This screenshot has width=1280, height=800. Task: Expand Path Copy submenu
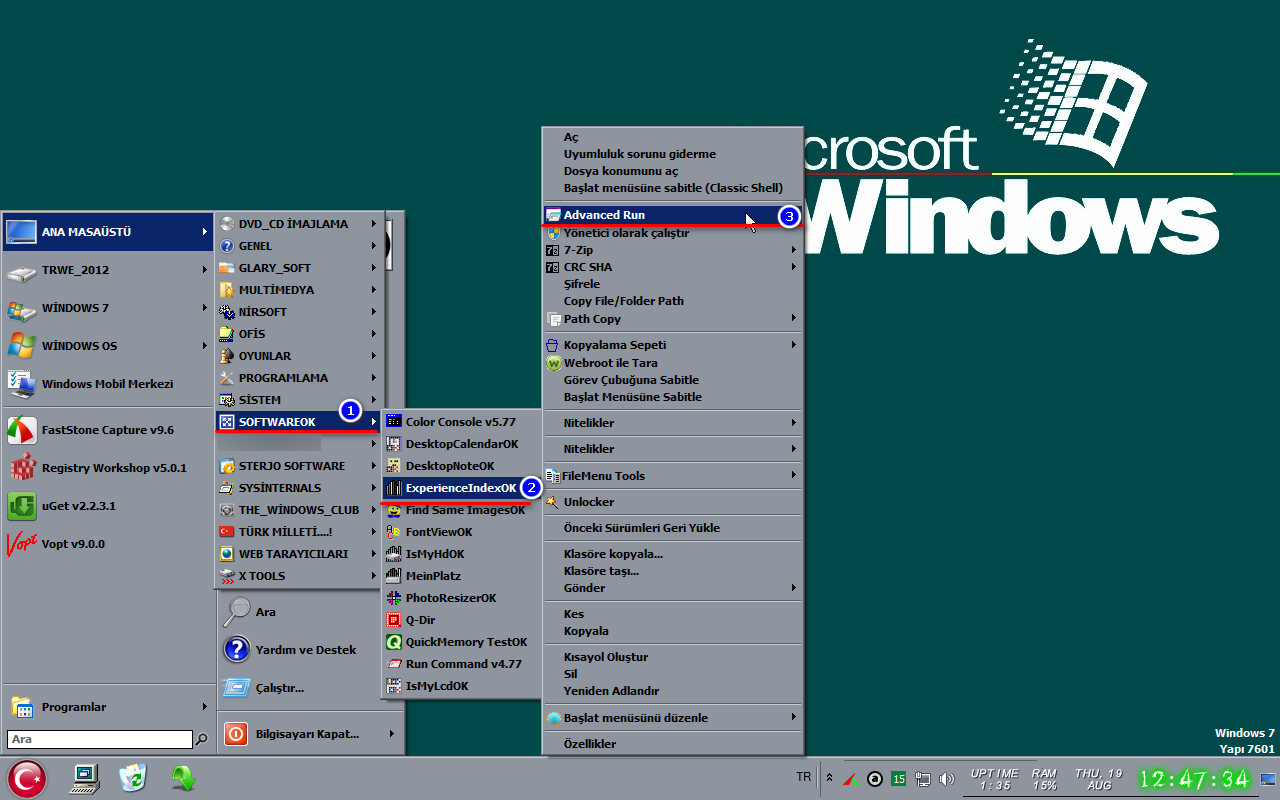coord(673,319)
